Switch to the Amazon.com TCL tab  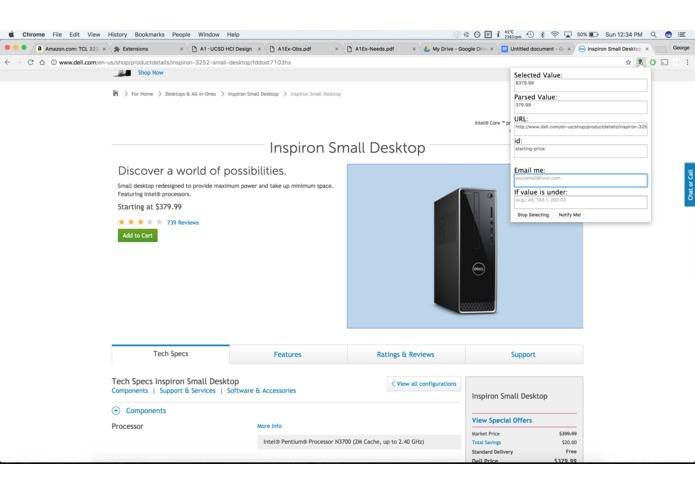(71, 49)
